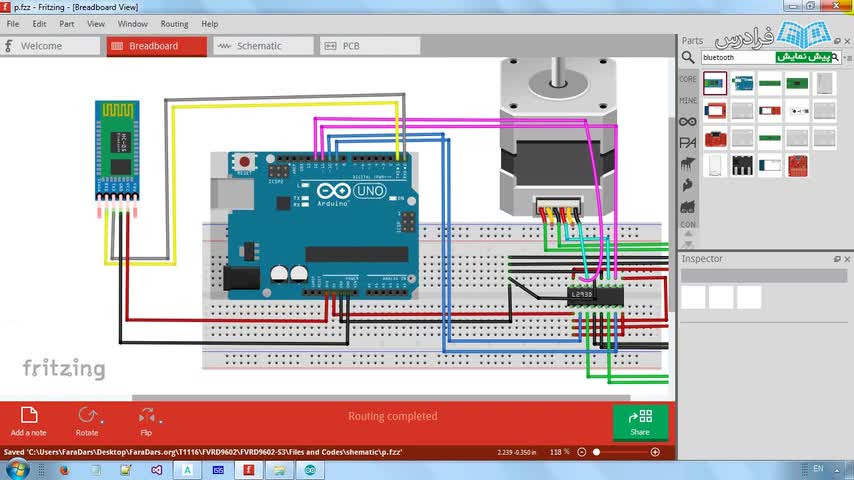Open Visual Studio from the taskbar
This screenshot has width=854, height=480.
click(157, 470)
